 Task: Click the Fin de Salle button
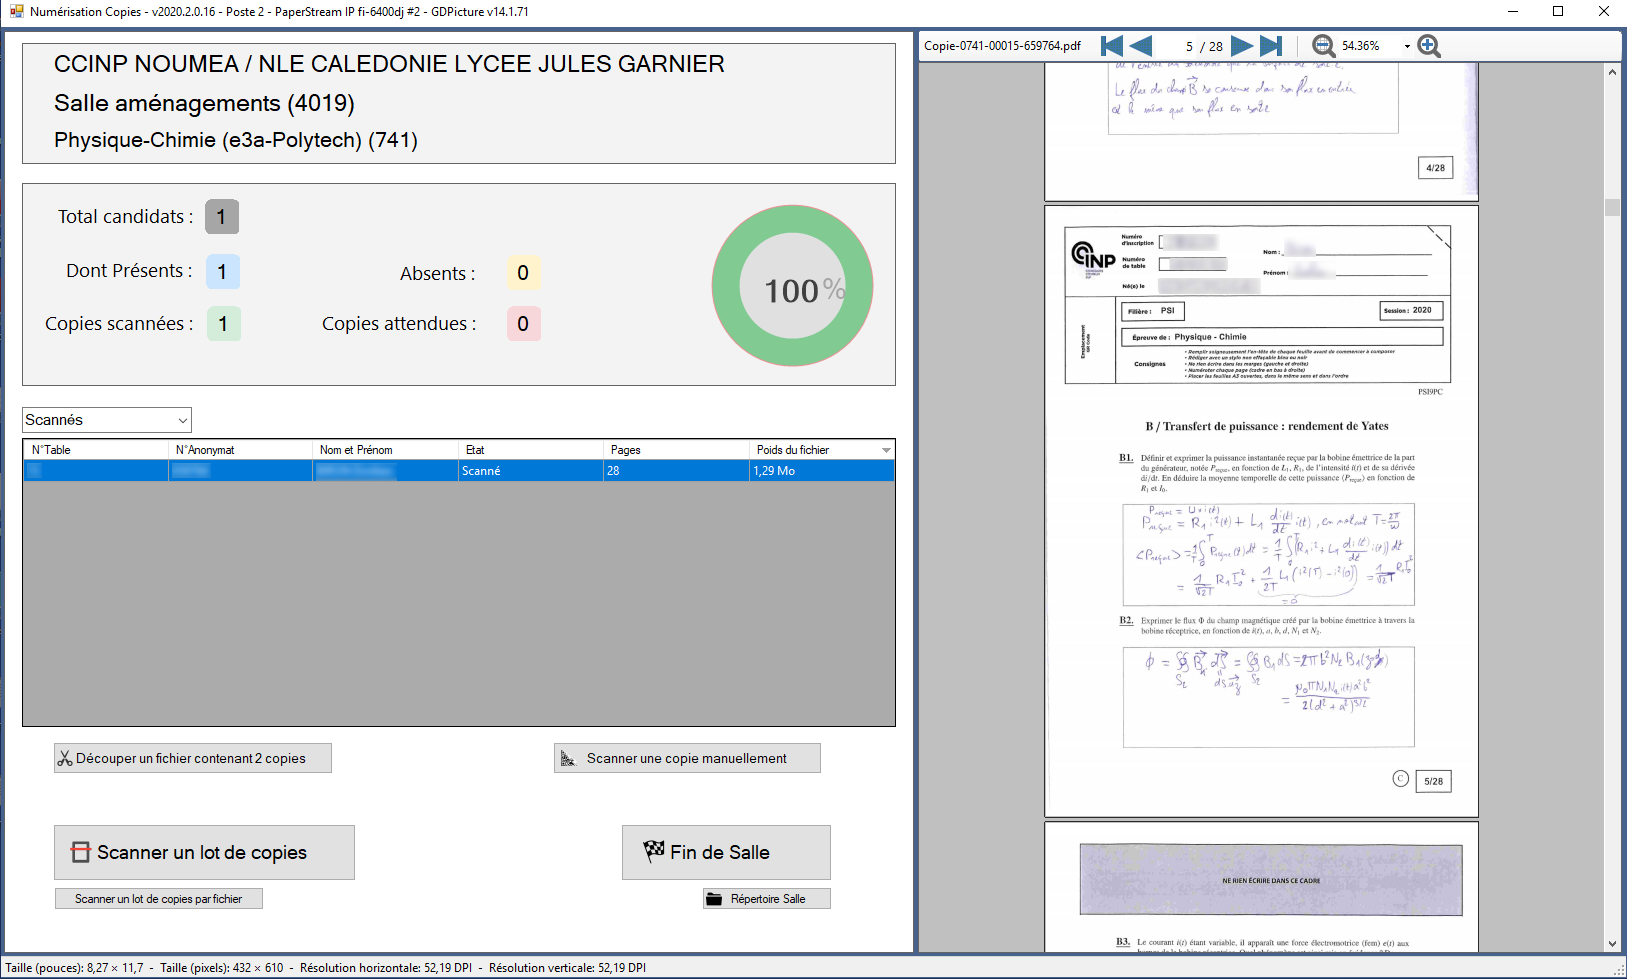pyautogui.click(x=726, y=852)
